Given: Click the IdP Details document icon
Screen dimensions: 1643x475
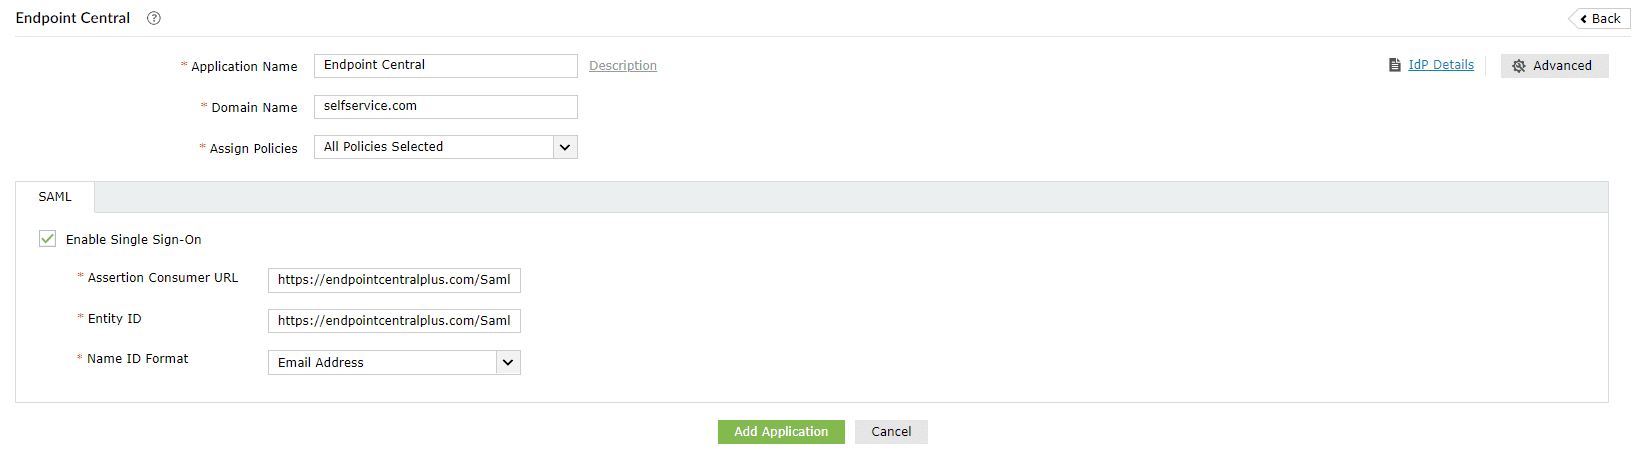Looking at the screenshot, I should tap(1395, 65).
